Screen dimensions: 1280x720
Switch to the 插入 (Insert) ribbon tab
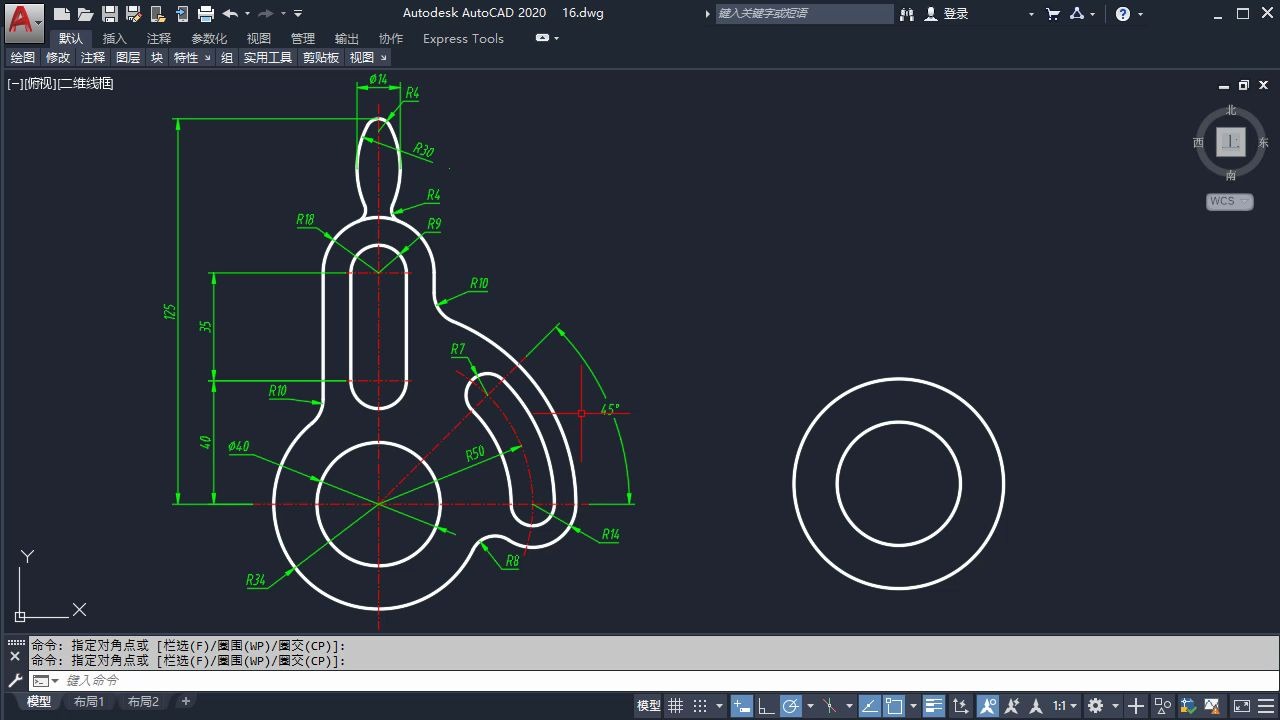click(115, 38)
